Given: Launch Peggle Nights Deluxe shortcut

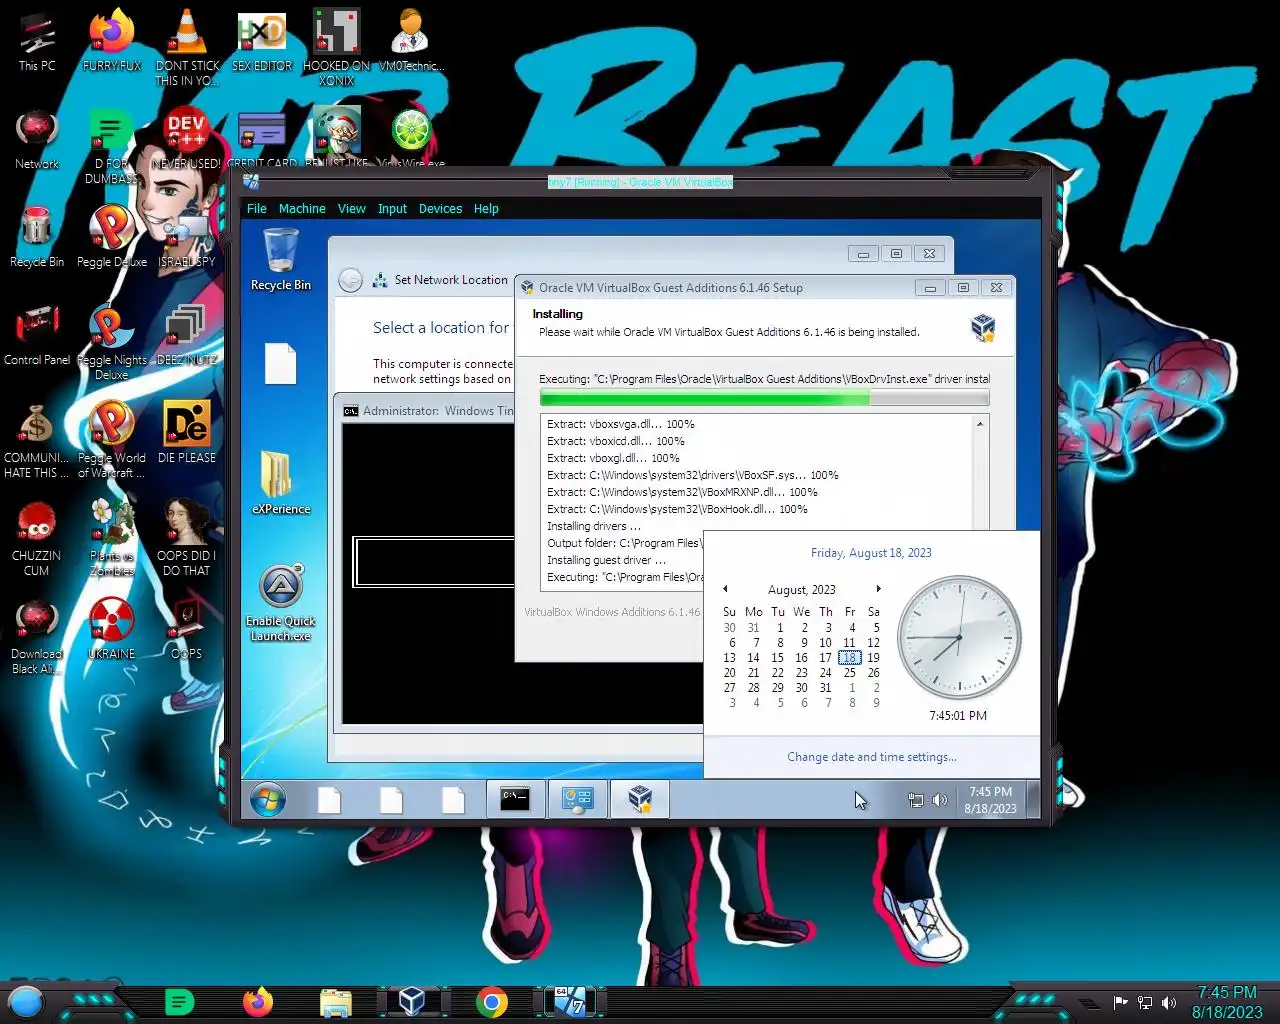Looking at the screenshot, I should pyautogui.click(x=112, y=342).
